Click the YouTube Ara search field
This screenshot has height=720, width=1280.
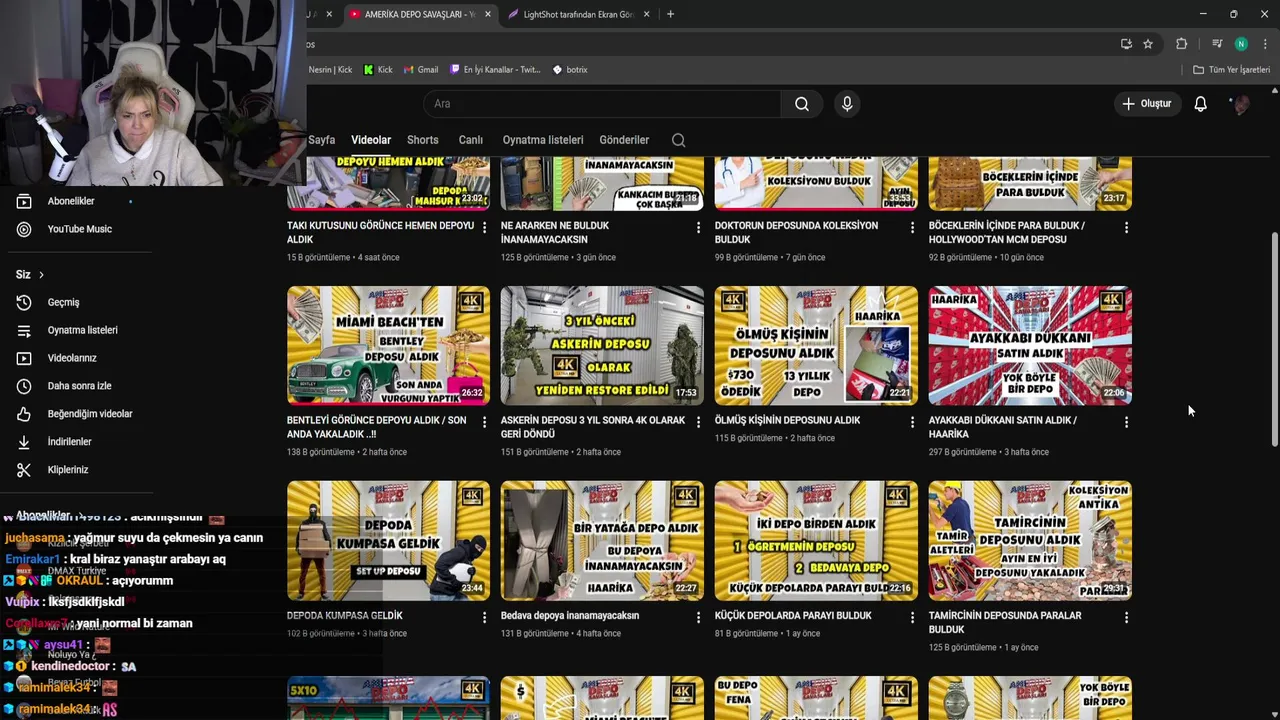[x=602, y=104]
